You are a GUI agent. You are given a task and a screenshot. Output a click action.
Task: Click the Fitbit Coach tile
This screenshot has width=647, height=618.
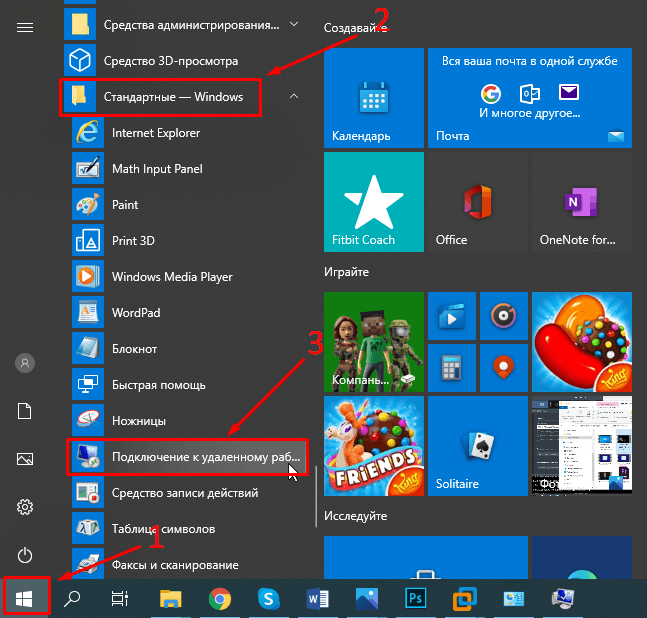[373, 202]
